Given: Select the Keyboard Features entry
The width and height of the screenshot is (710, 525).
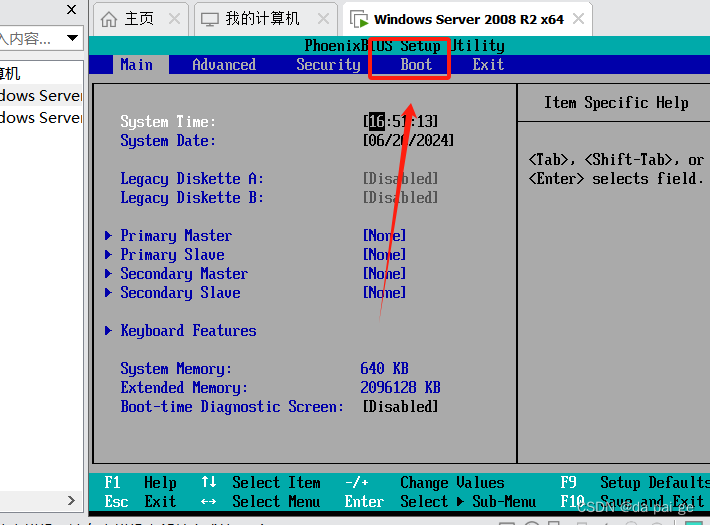Looking at the screenshot, I should pyautogui.click(x=188, y=331).
